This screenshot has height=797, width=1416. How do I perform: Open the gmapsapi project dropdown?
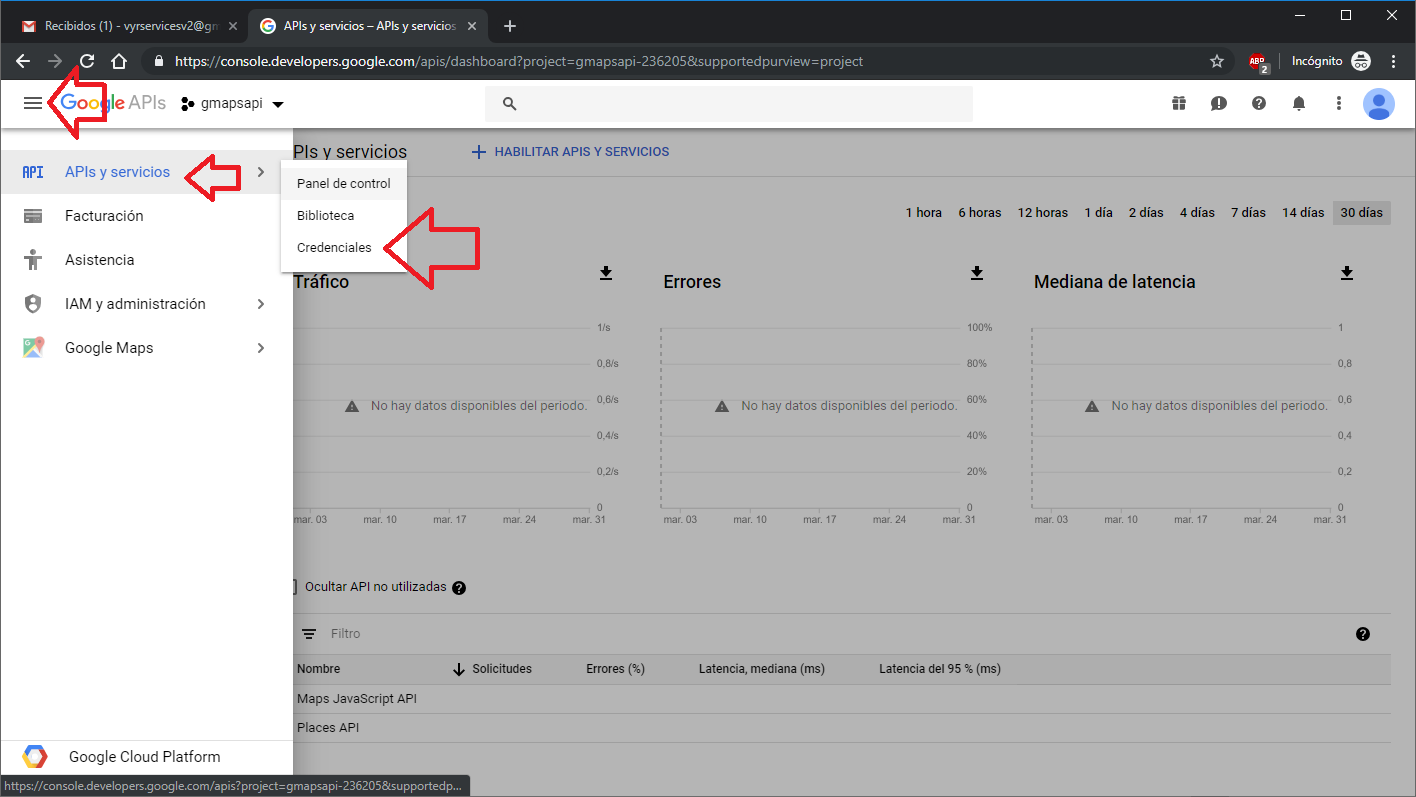point(233,104)
